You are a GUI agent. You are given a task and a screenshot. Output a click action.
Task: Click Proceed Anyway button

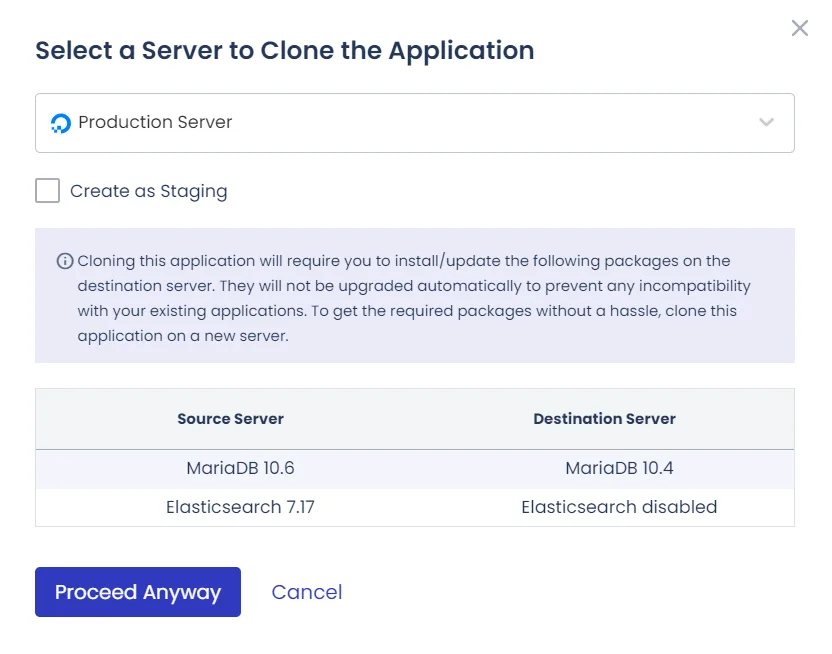pyautogui.click(x=138, y=592)
